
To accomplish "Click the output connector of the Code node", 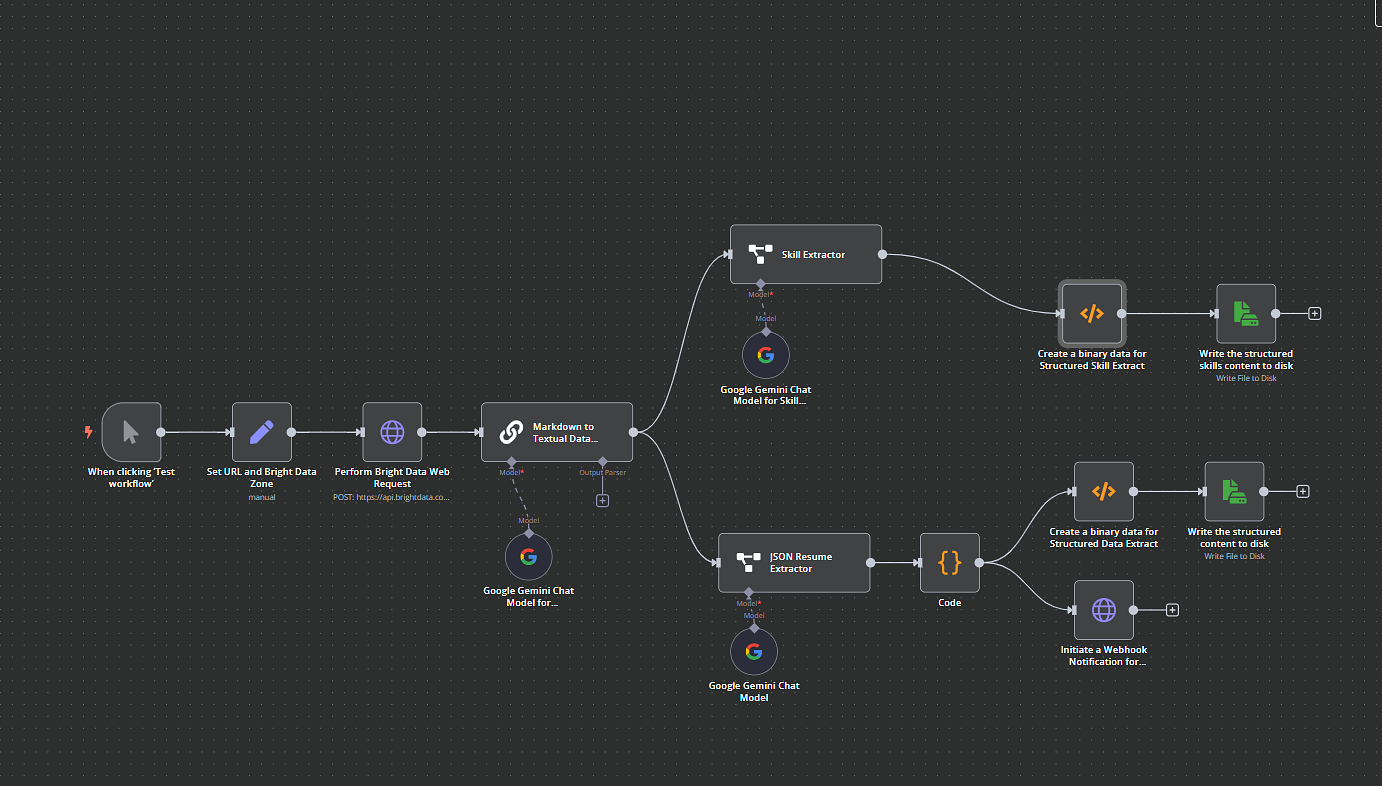I will 980,563.
